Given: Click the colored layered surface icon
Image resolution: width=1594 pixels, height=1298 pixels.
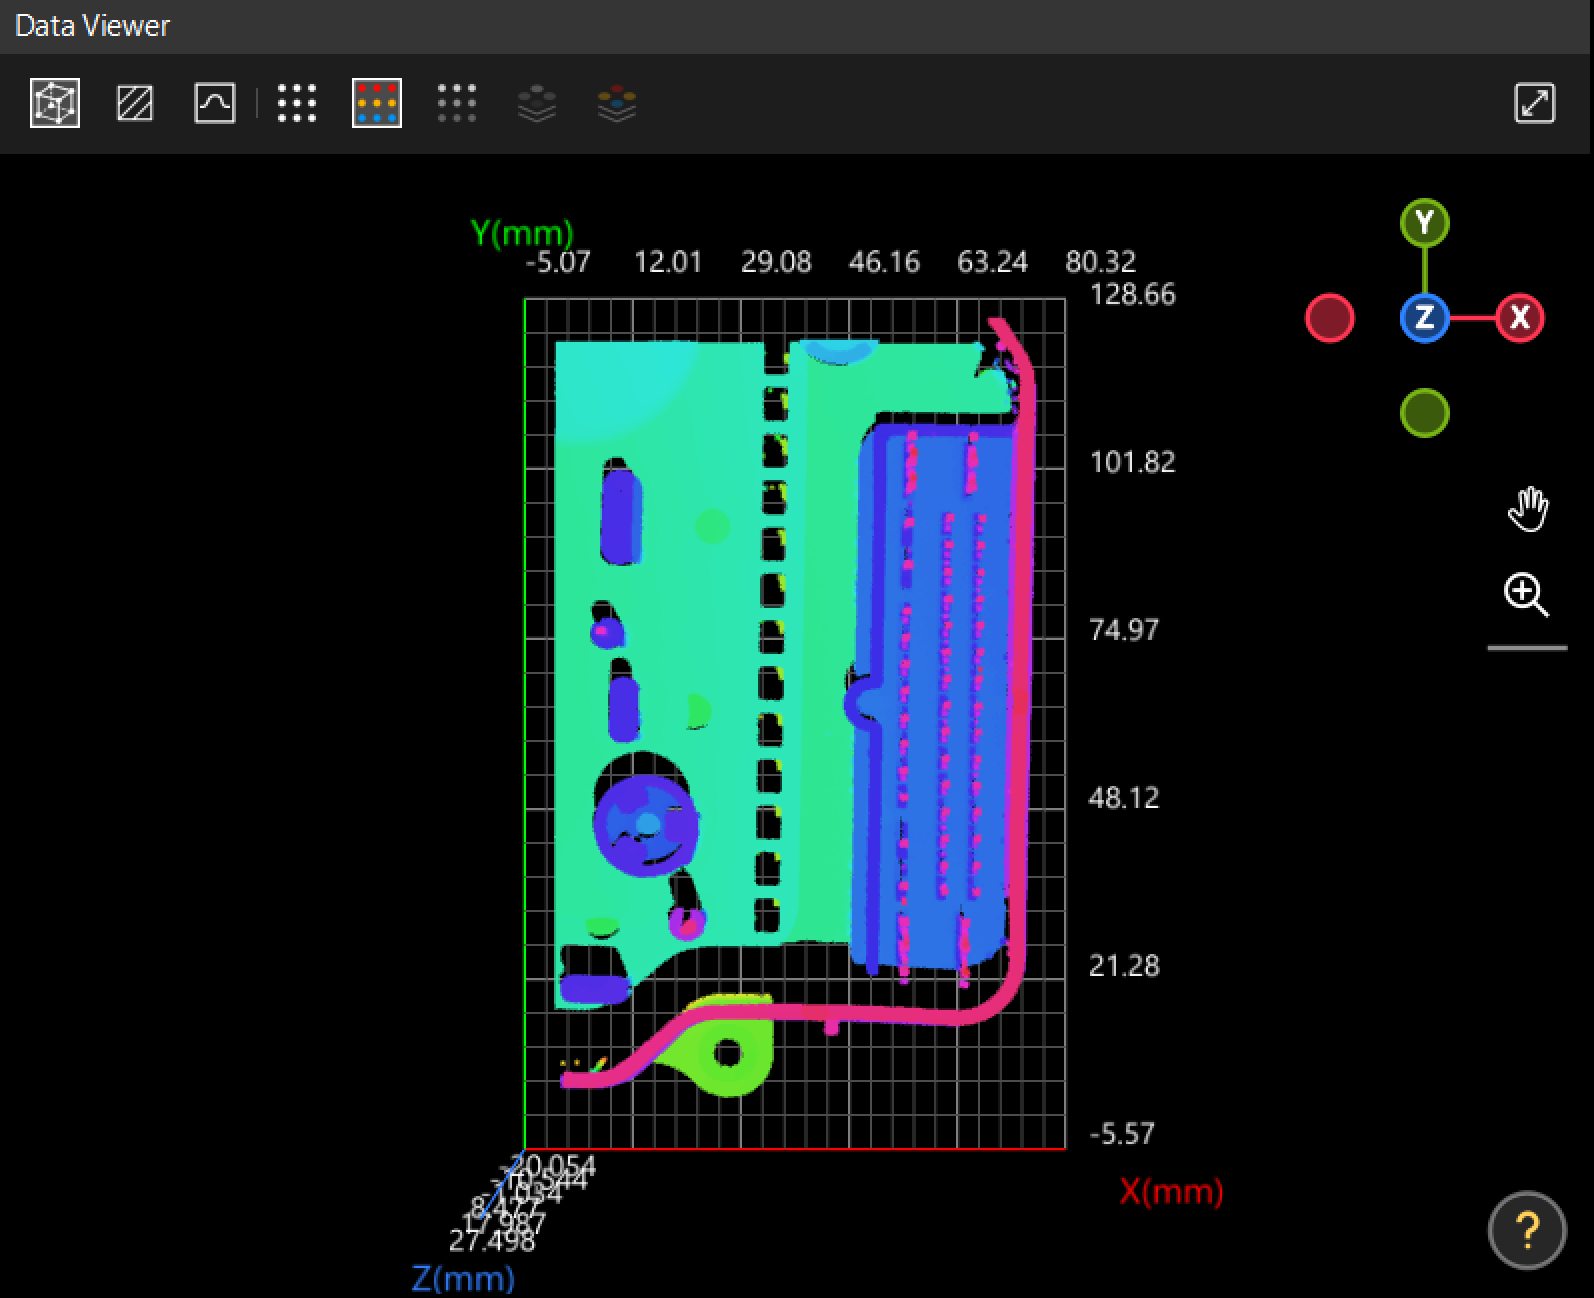Looking at the screenshot, I should [x=617, y=103].
